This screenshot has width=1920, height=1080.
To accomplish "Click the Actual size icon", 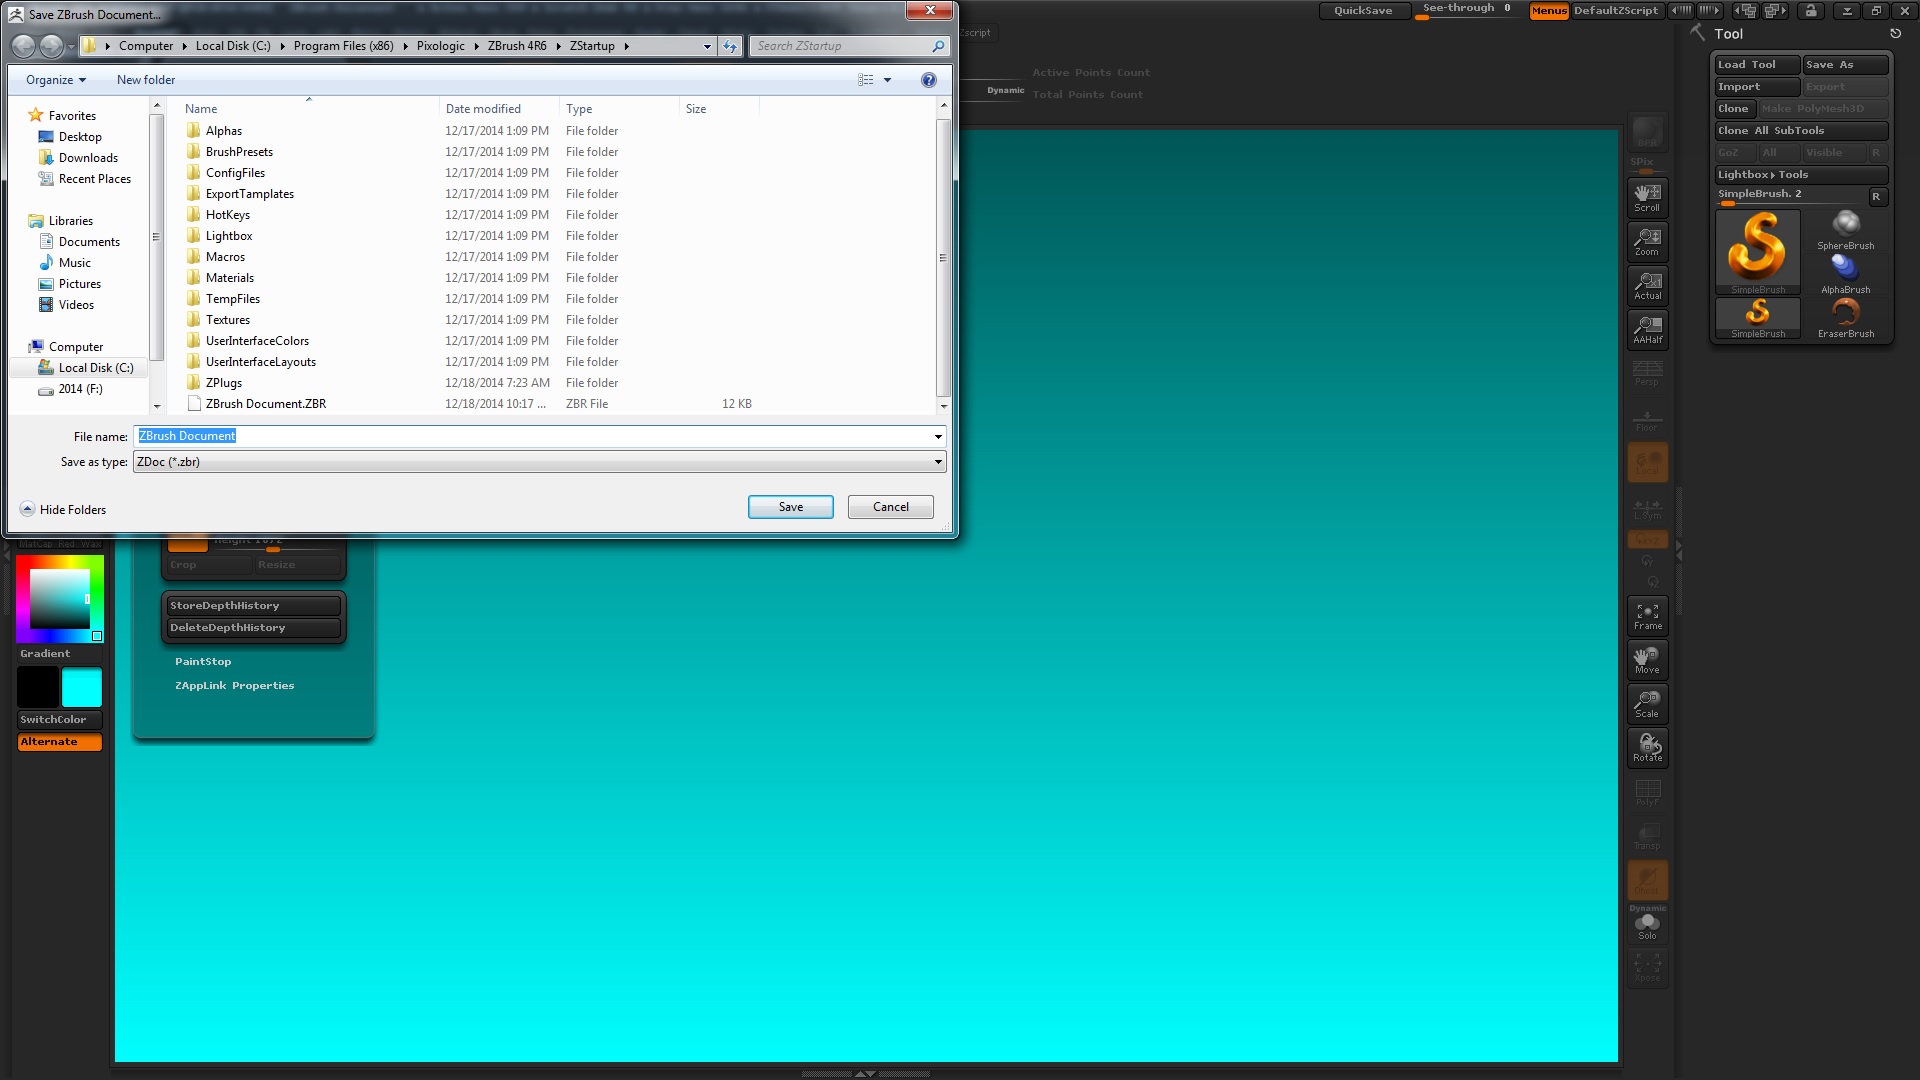I will [1647, 285].
